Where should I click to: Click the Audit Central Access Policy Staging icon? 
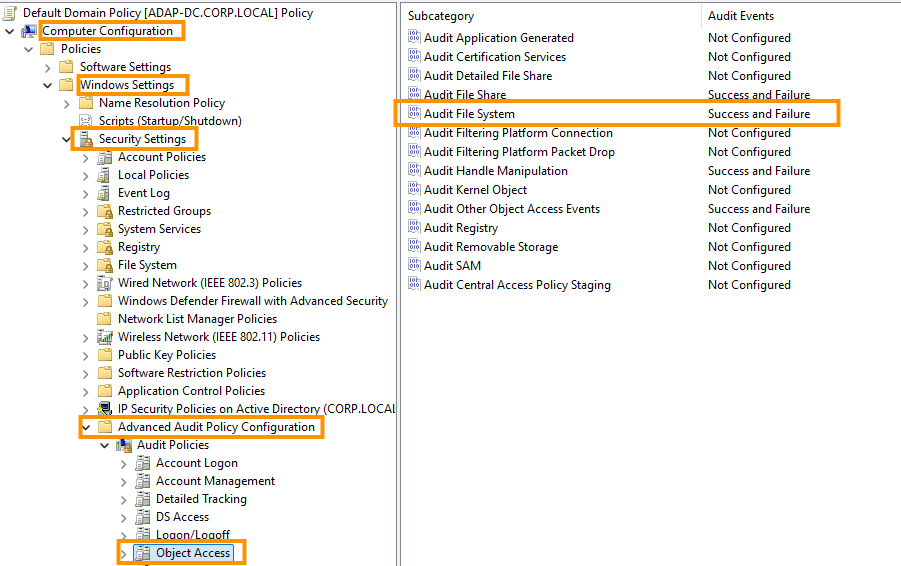pos(414,284)
